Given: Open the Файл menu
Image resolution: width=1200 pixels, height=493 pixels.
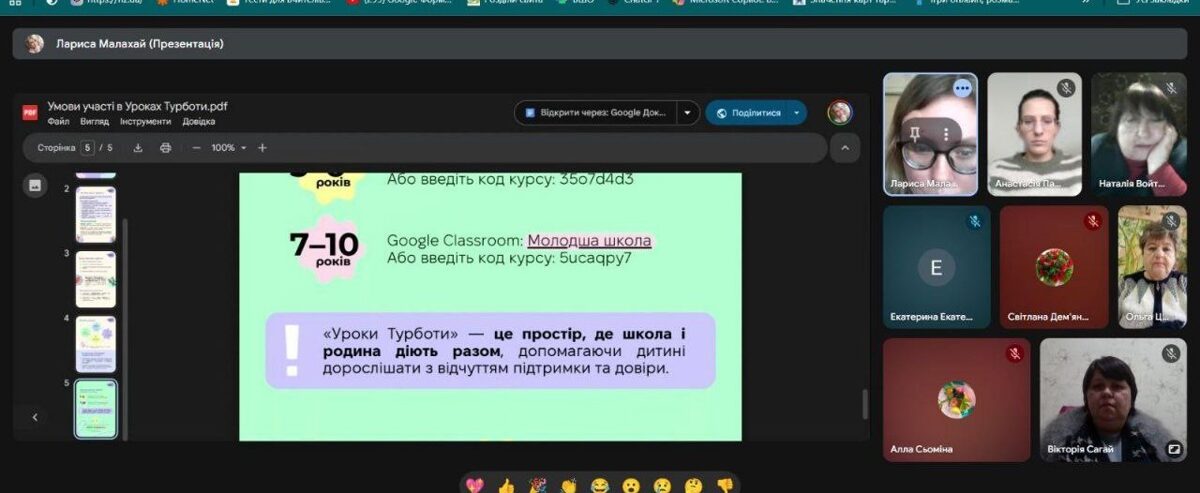Looking at the screenshot, I should 58,122.
